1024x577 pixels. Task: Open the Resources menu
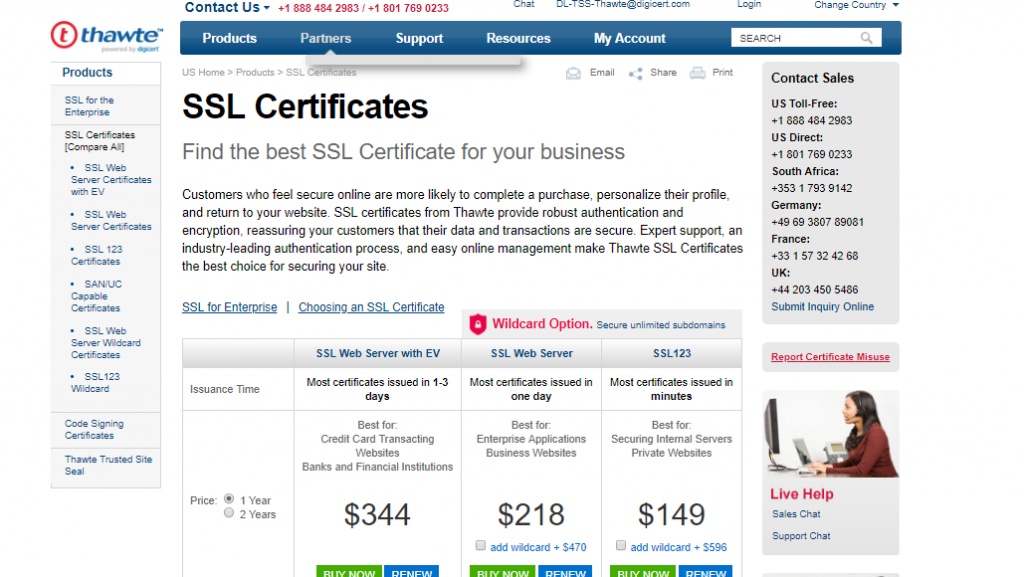click(x=518, y=38)
